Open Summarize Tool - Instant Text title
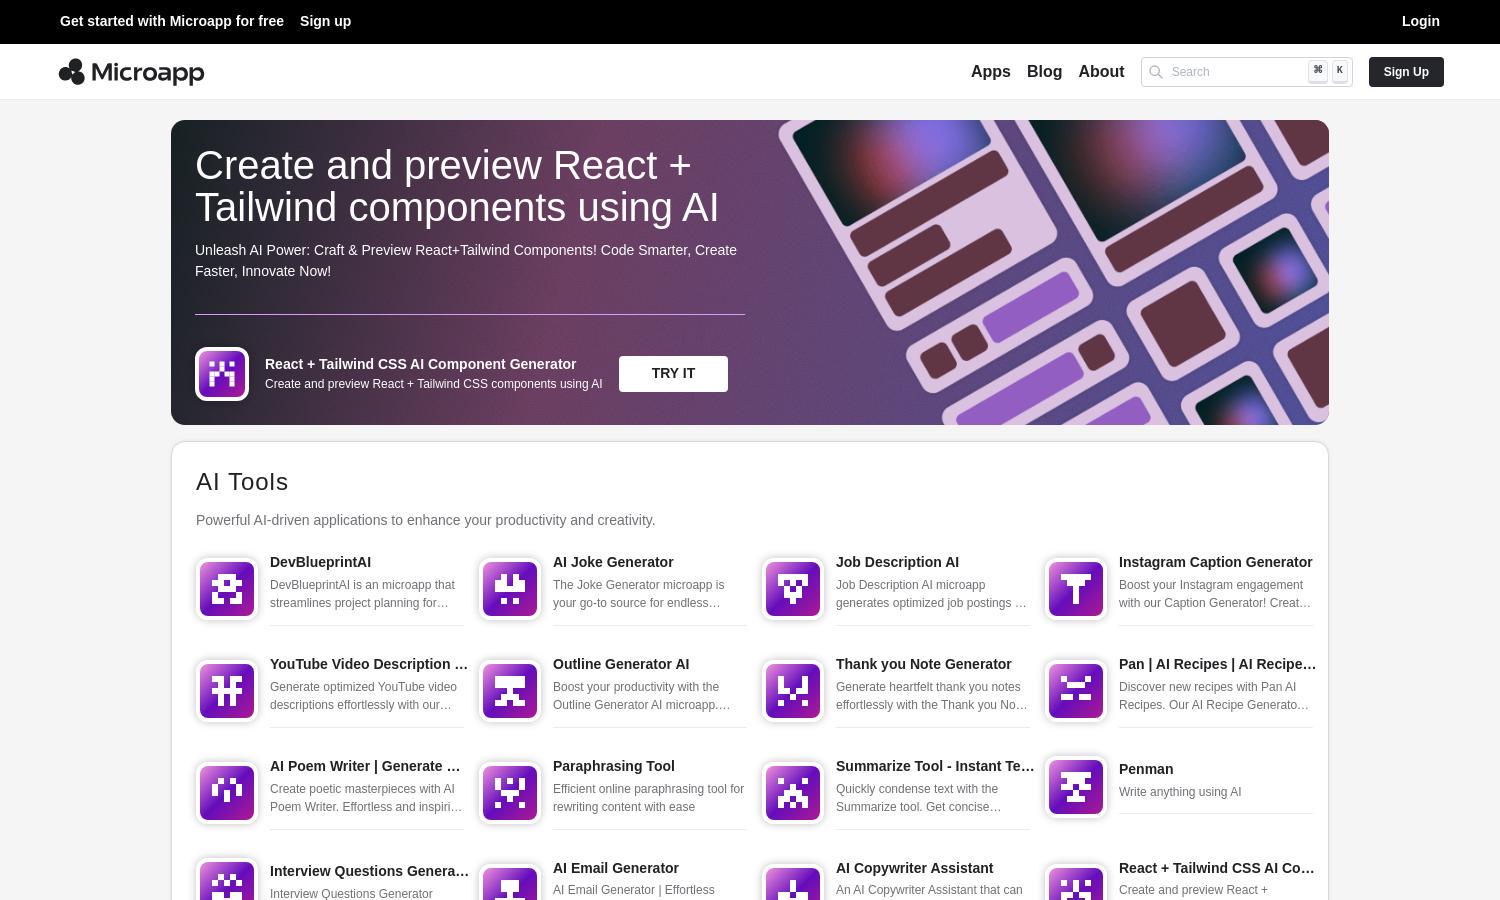 coord(935,766)
